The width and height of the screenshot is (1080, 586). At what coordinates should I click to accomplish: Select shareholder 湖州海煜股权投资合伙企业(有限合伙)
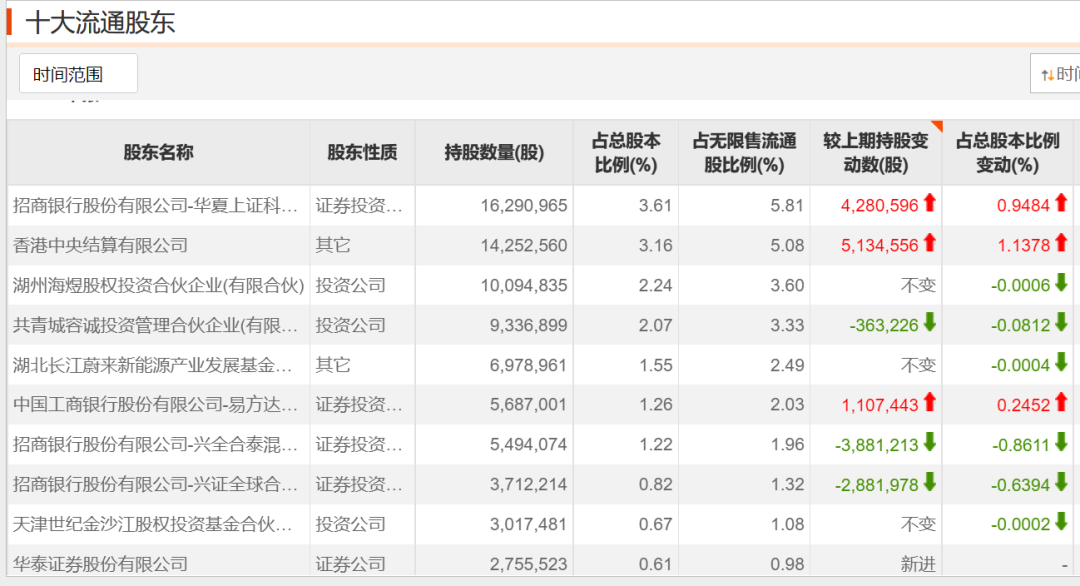(x=158, y=285)
